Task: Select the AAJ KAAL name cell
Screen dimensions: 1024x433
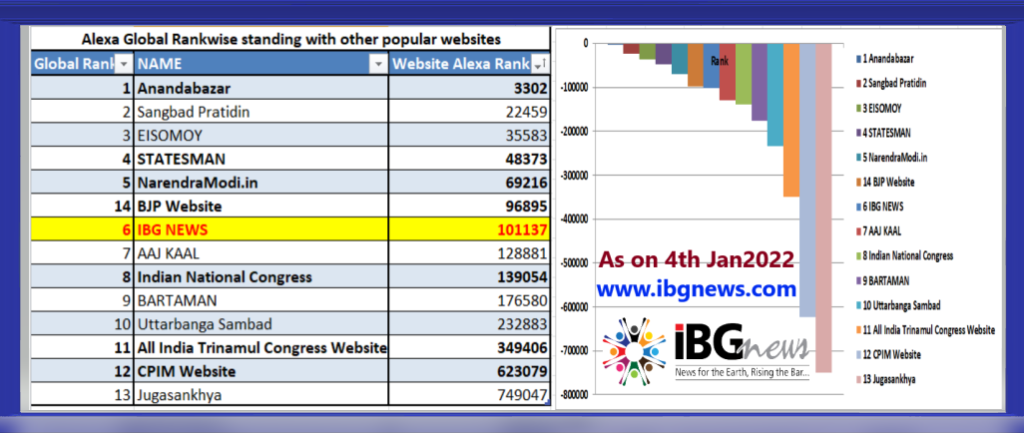Action: pos(261,253)
